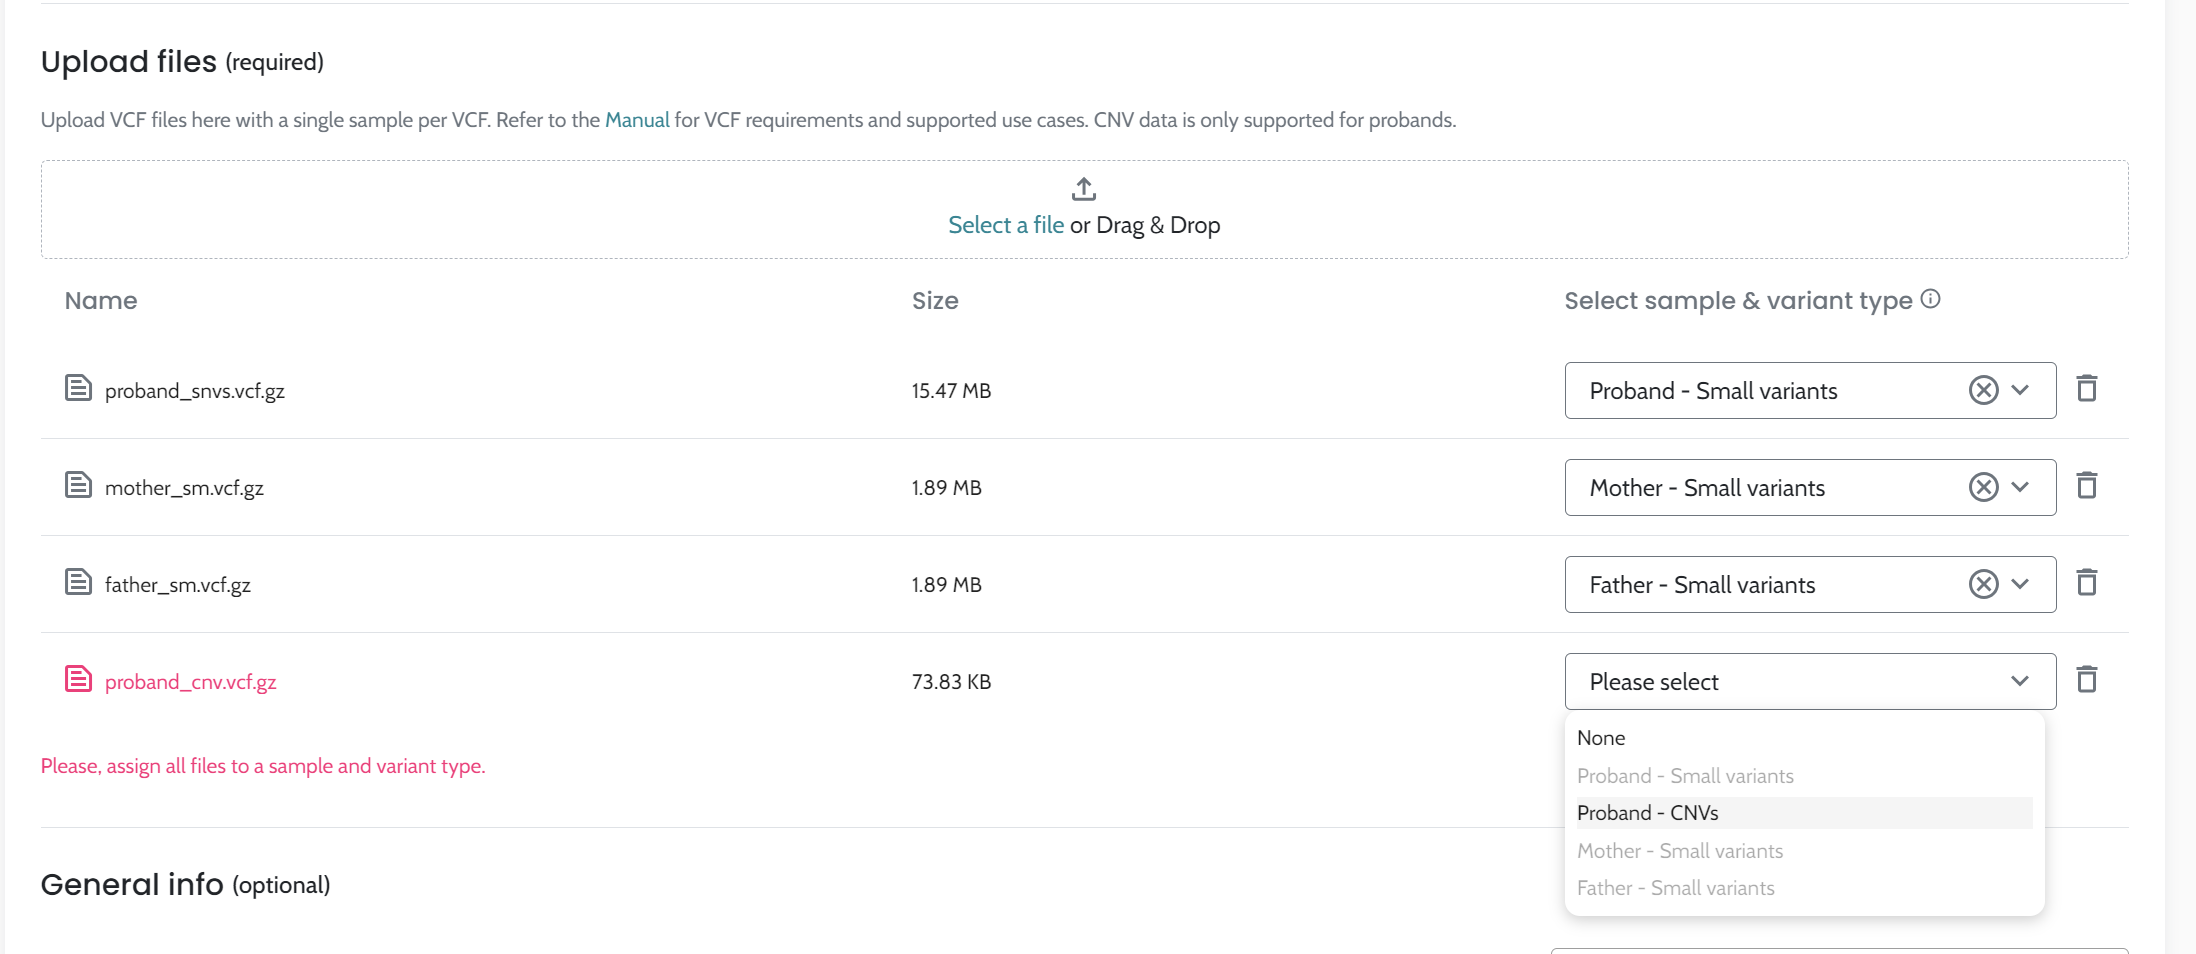Open the Manual link
The image size is (2196, 954).
(637, 120)
